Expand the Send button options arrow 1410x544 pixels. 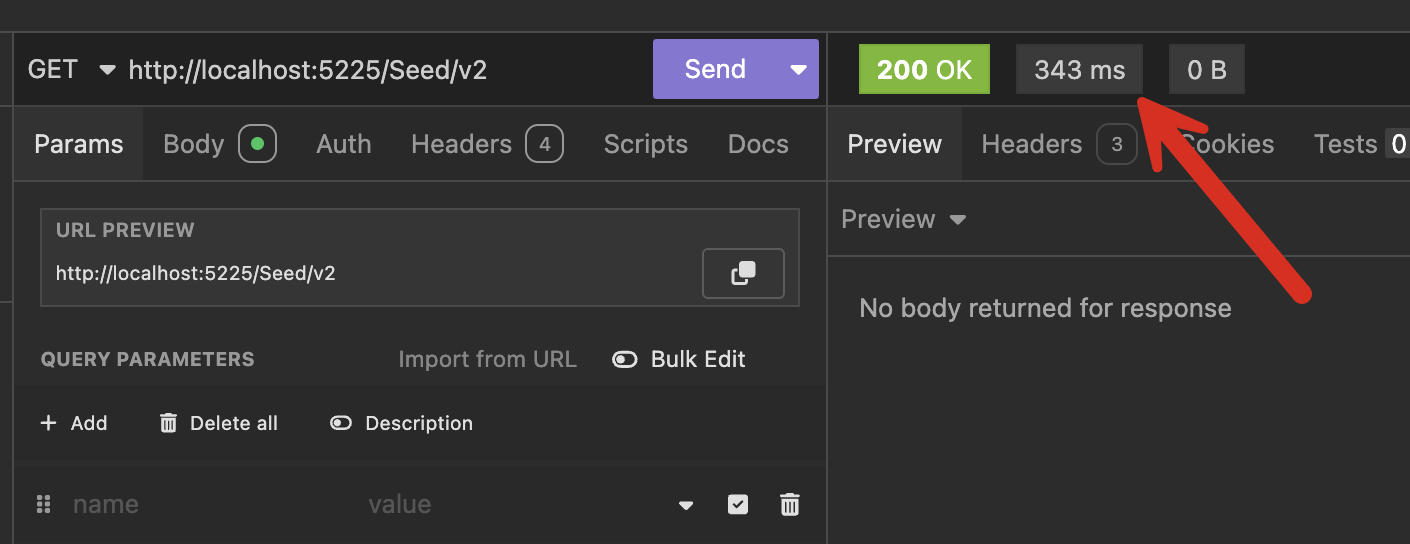(x=798, y=70)
